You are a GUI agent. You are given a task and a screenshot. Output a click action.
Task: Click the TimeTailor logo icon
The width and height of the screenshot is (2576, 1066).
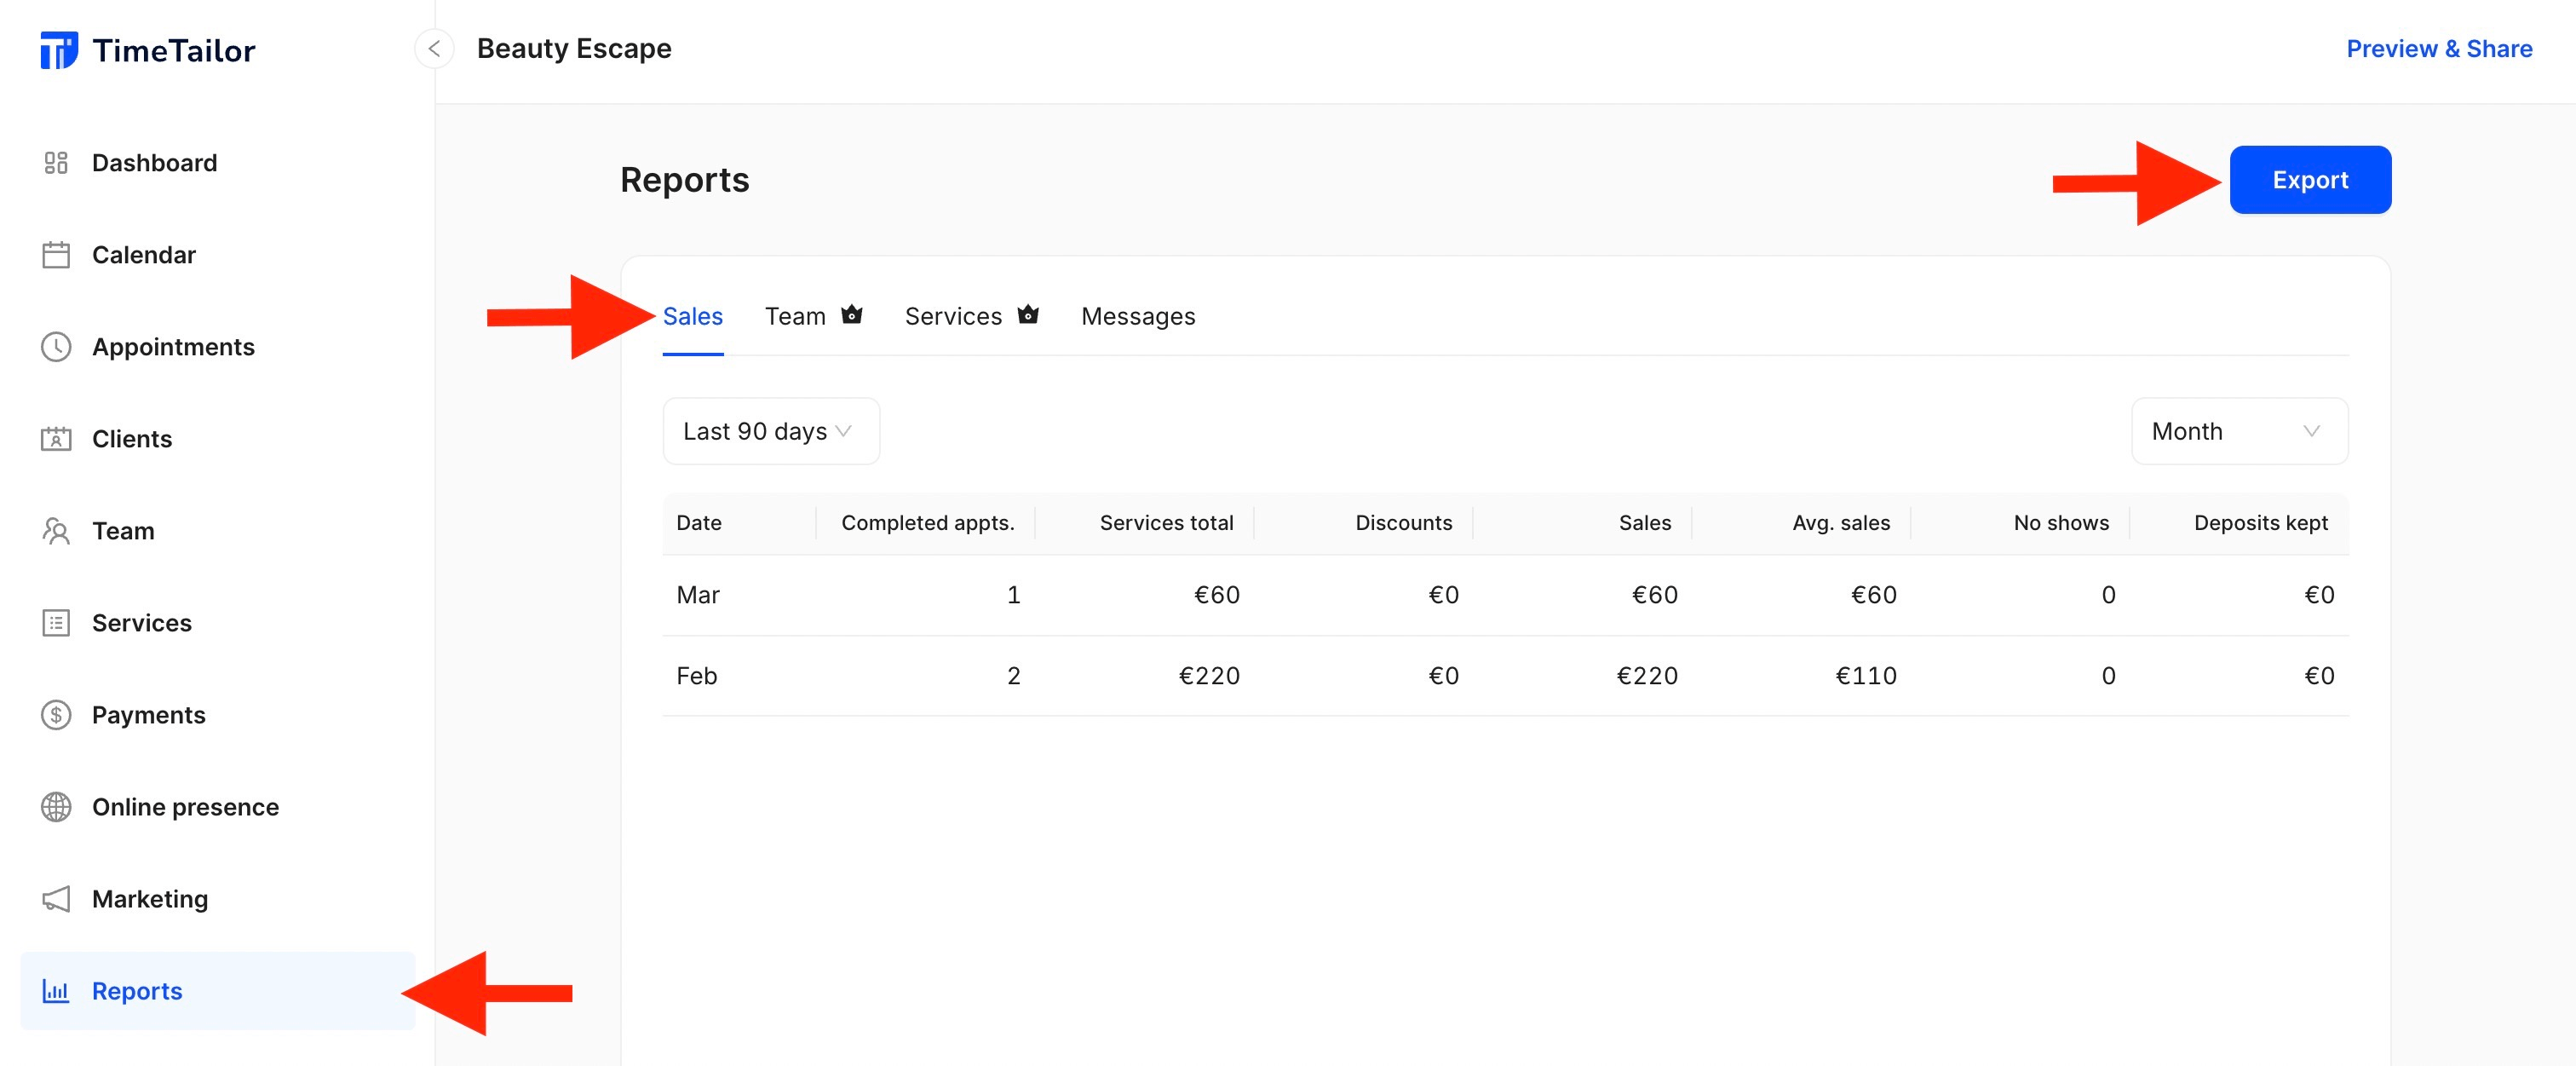click(x=60, y=49)
